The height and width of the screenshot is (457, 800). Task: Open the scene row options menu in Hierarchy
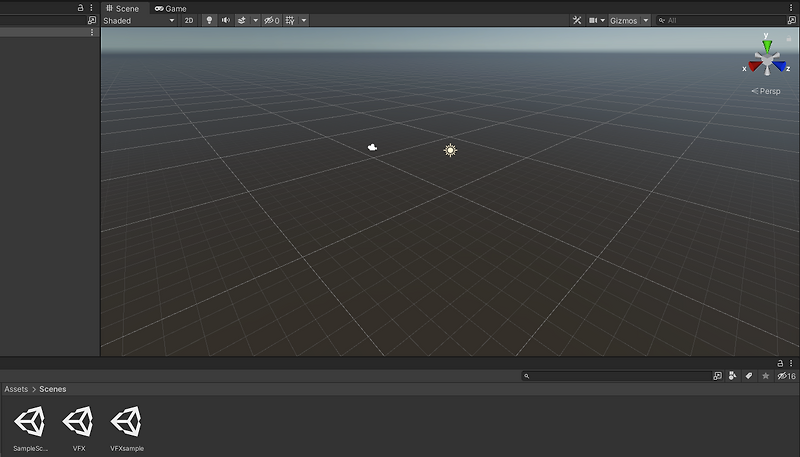(92, 32)
